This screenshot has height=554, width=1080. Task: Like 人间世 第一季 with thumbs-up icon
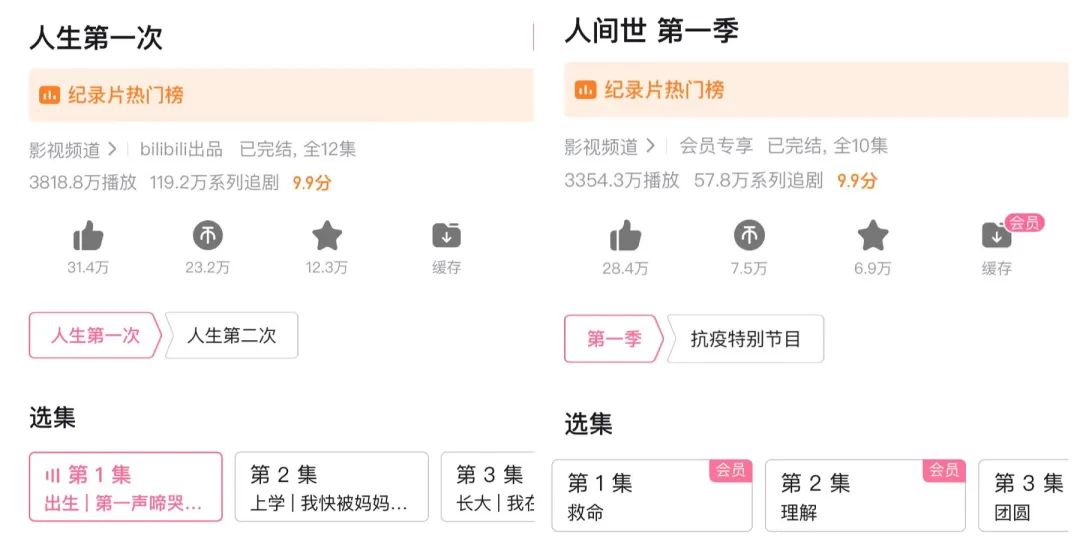click(626, 237)
